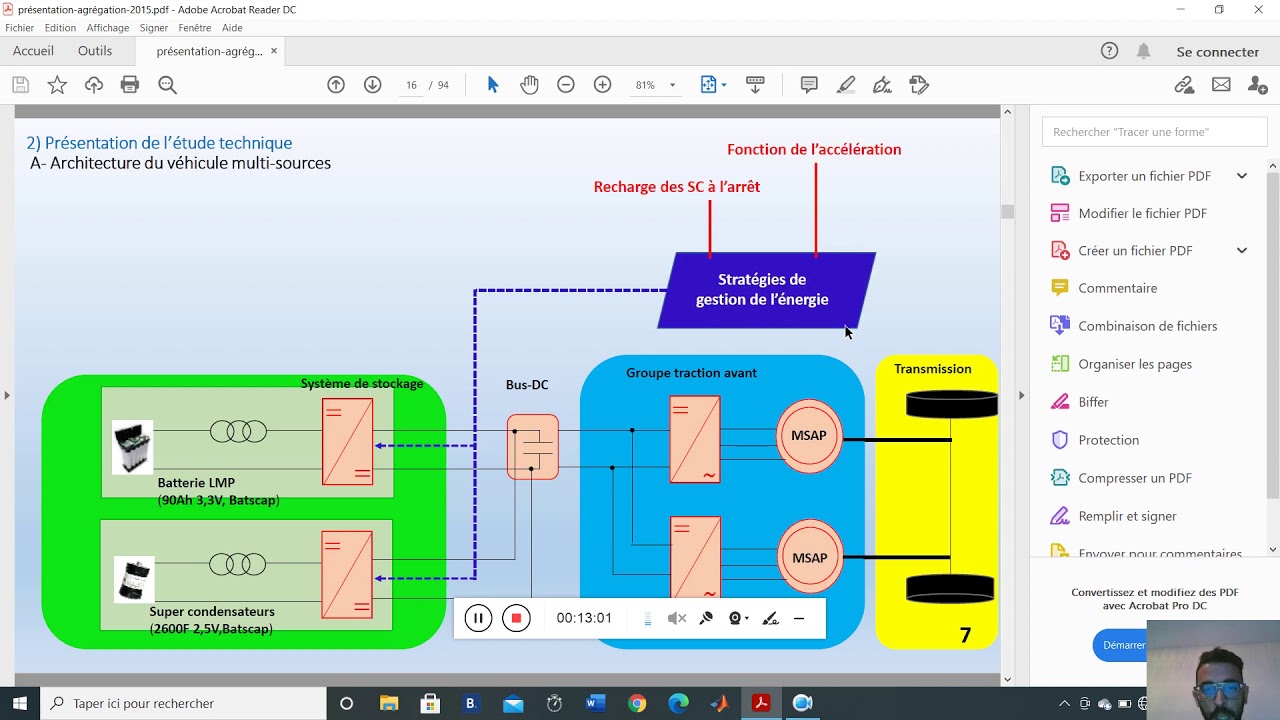Zoom out with the minus circle

coord(566,85)
